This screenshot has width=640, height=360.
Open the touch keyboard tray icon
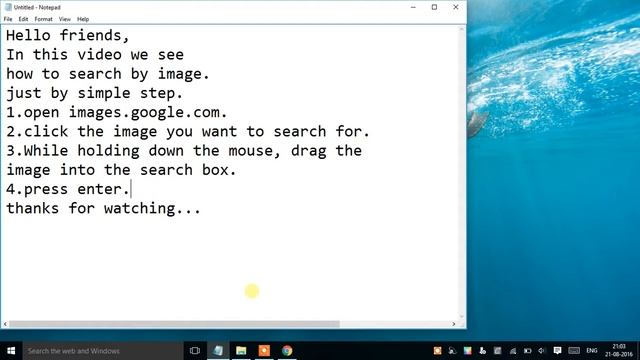click(x=574, y=351)
